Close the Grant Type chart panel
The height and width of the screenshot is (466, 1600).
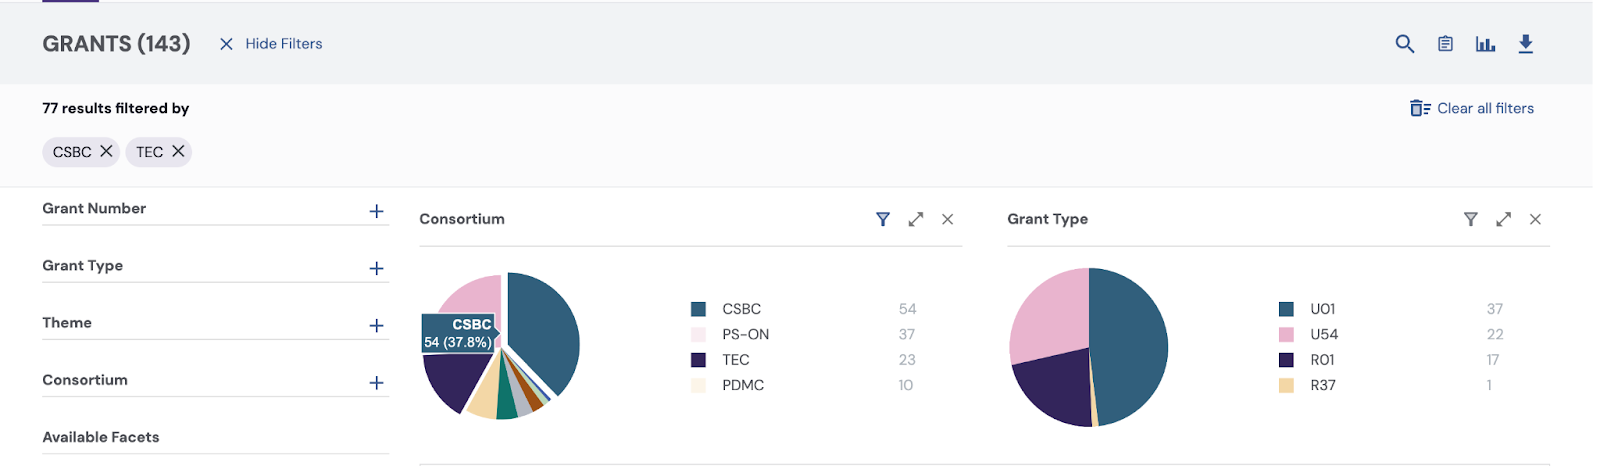1535,219
